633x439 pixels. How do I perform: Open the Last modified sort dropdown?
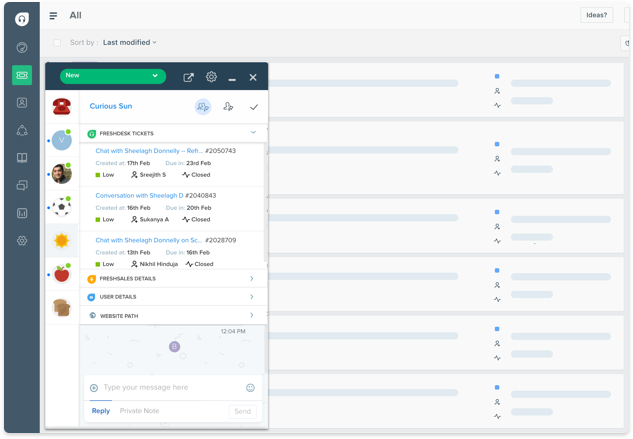click(x=129, y=43)
